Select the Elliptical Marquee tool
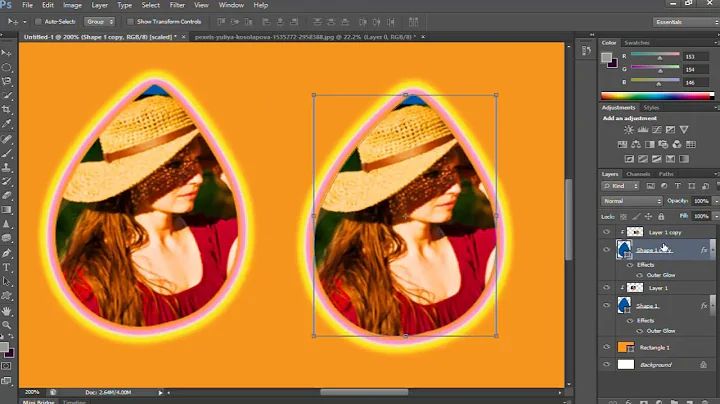 pos(6,67)
